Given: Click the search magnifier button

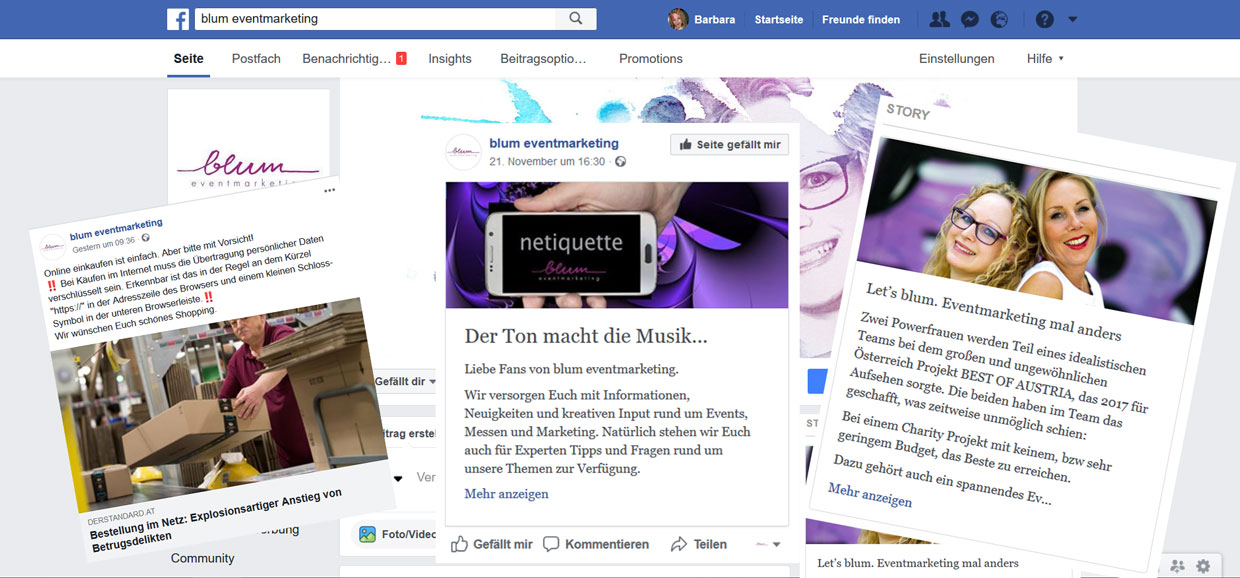Looking at the screenshot, I should pyautogui.click(x=576, y=19).
